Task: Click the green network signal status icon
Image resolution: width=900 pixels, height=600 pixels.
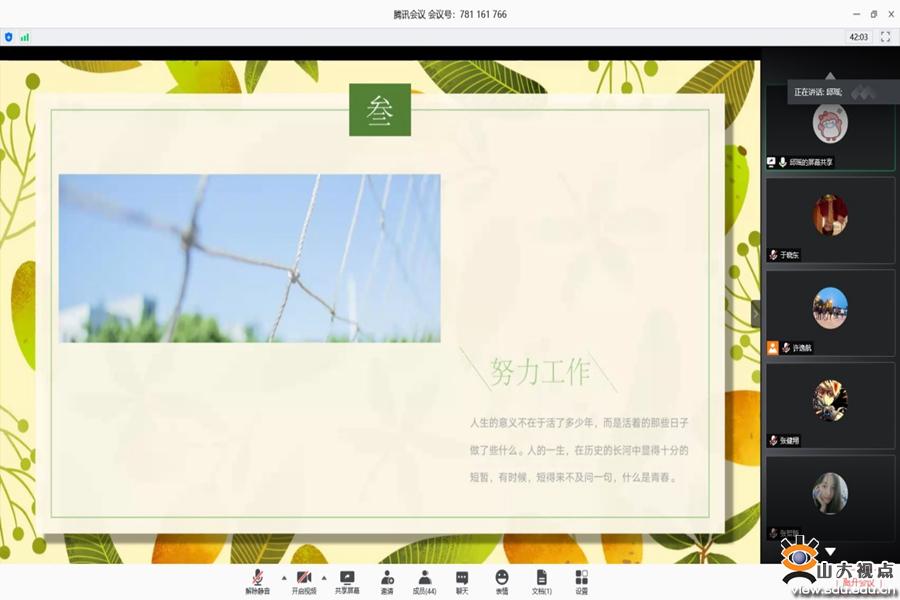Action: pos(25,37)
